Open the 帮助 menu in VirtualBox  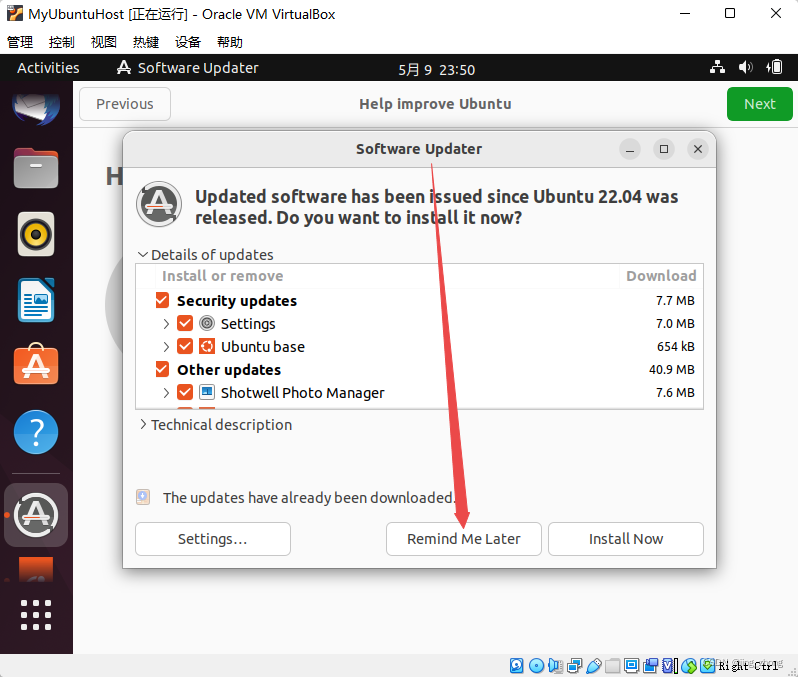click(230, 42)
